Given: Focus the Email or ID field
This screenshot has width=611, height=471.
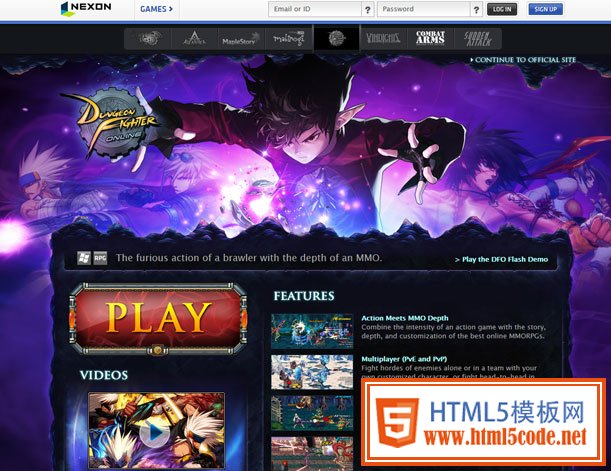Looking at the screenshot, I should [314, 9].
